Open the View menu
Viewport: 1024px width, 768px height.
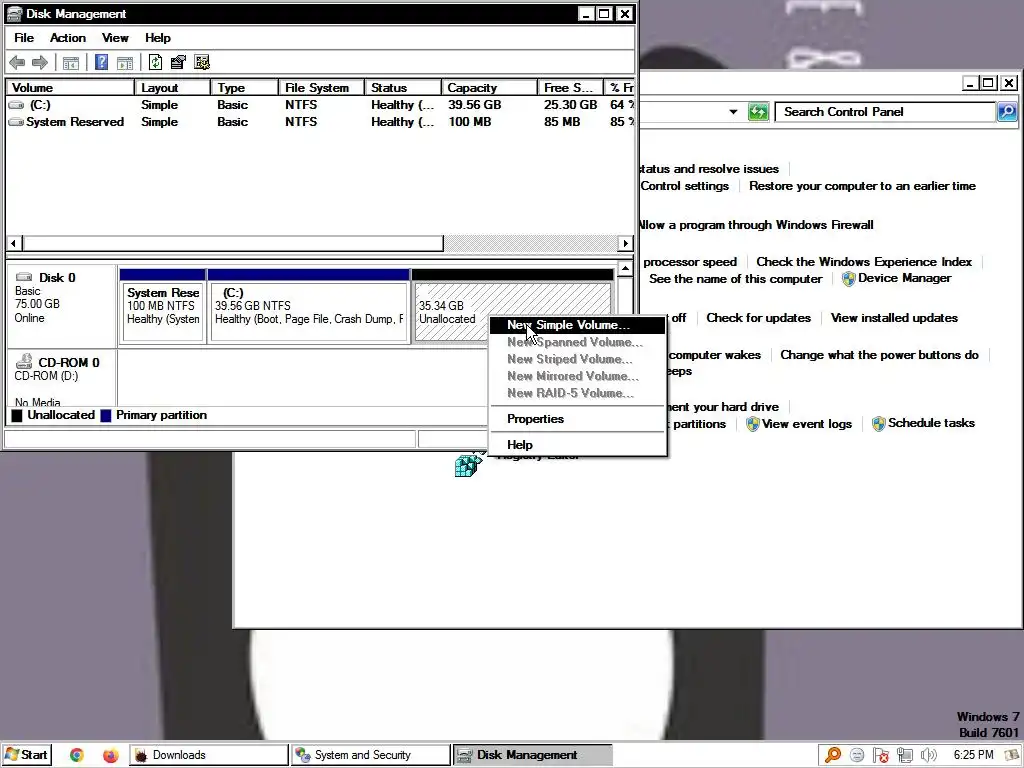pyautogui.click(x=115, y=38)
